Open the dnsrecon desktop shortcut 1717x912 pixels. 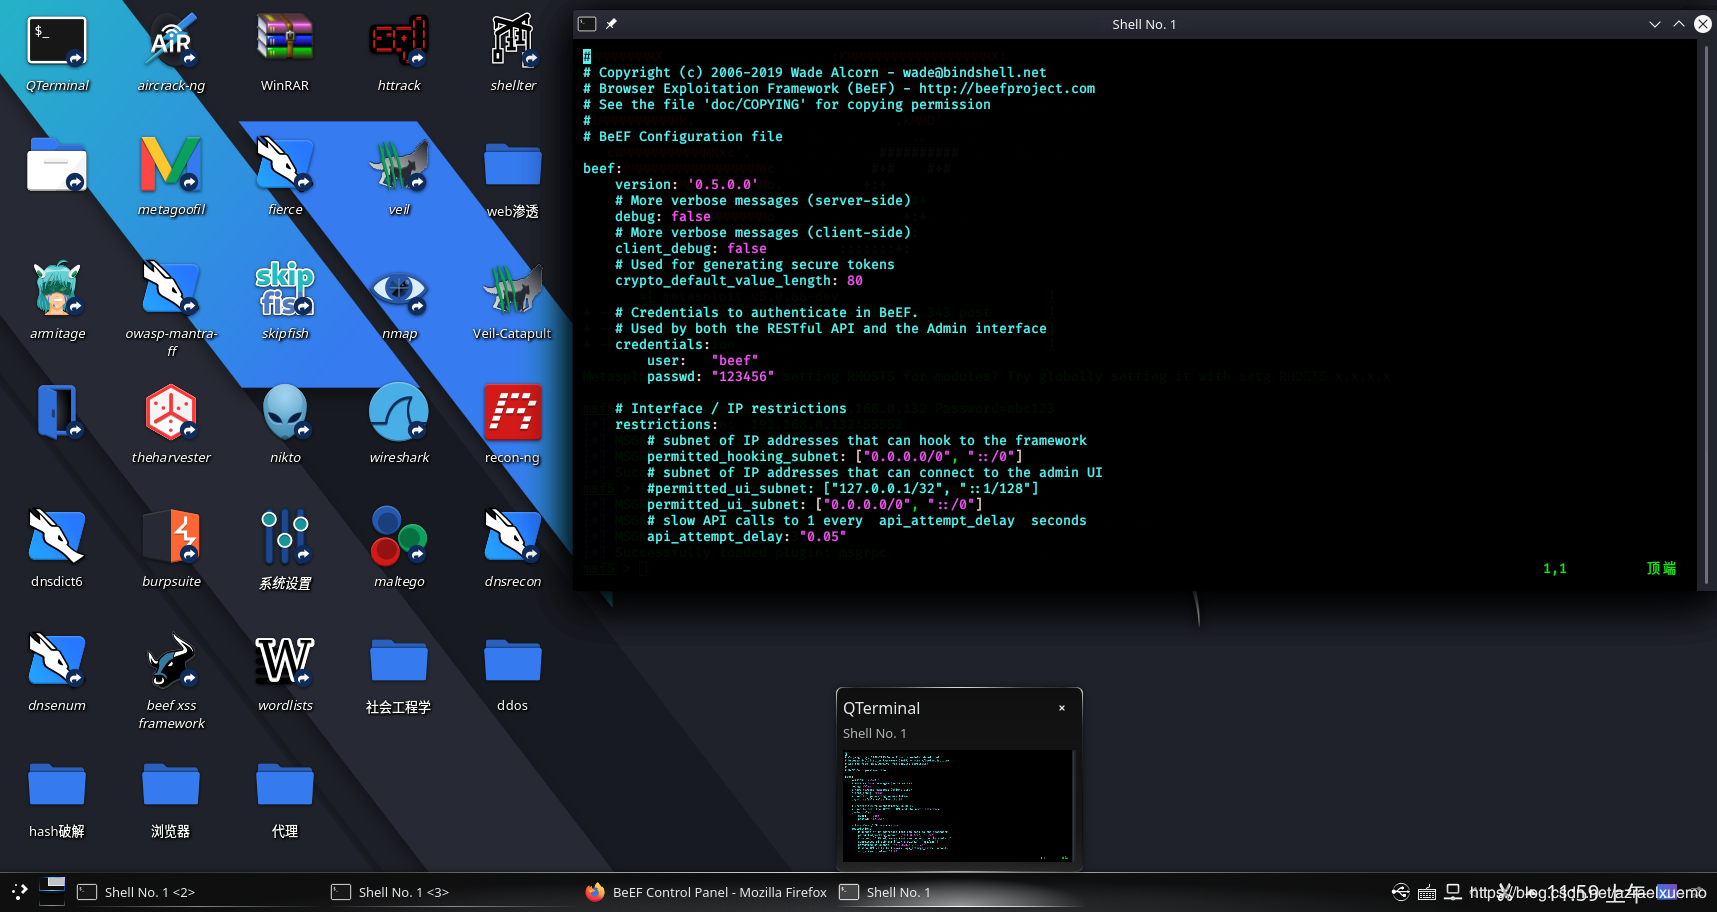point(513,549)
